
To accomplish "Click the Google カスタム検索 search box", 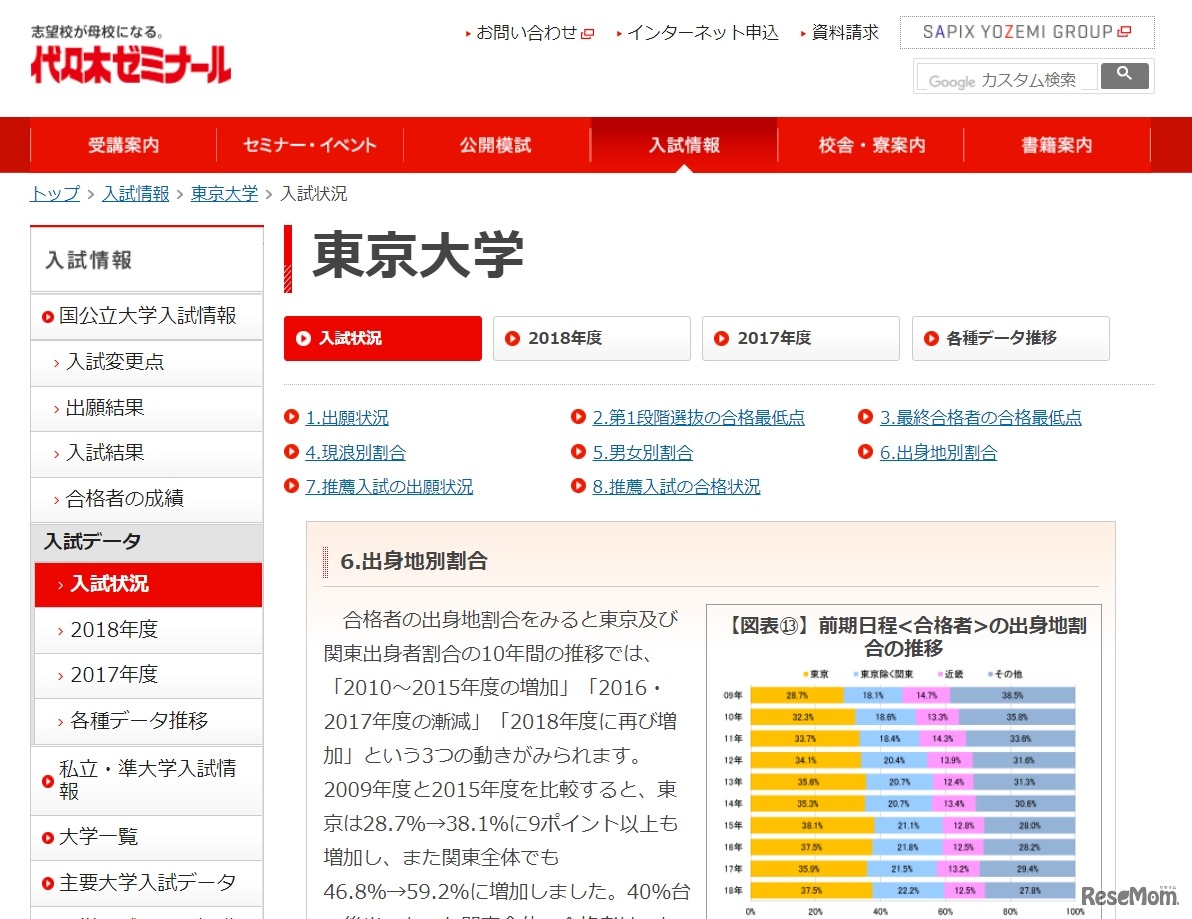I will click(x=1005, y=75).
